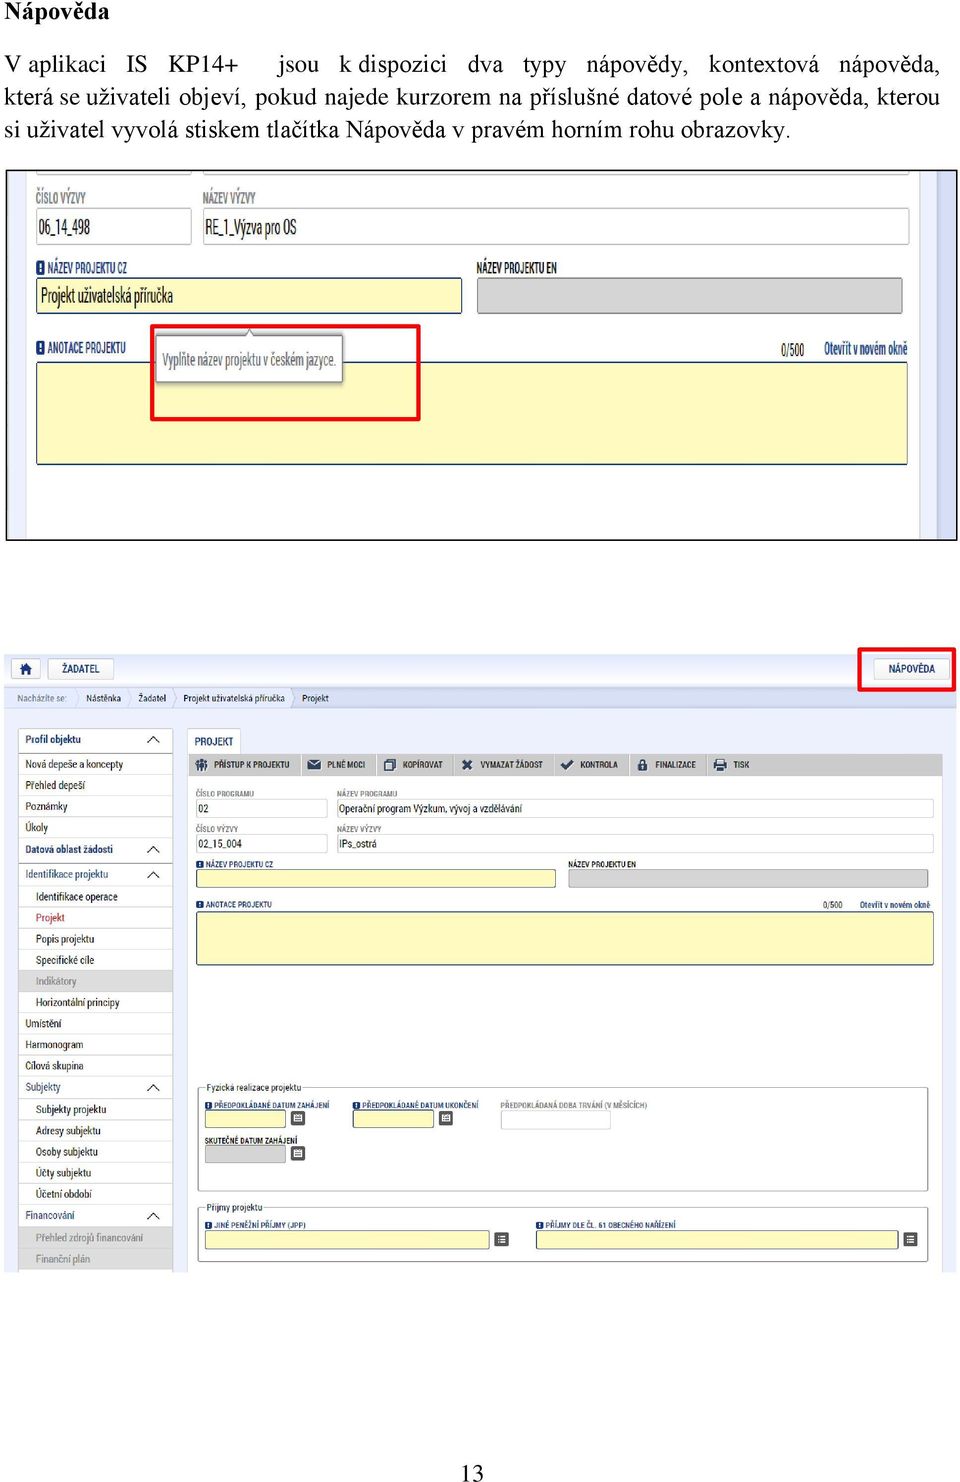Click the empty Název projektu CZ field
Image resolution: width=960 pixels, height=1482 pixels.
(x=376, y=878)
